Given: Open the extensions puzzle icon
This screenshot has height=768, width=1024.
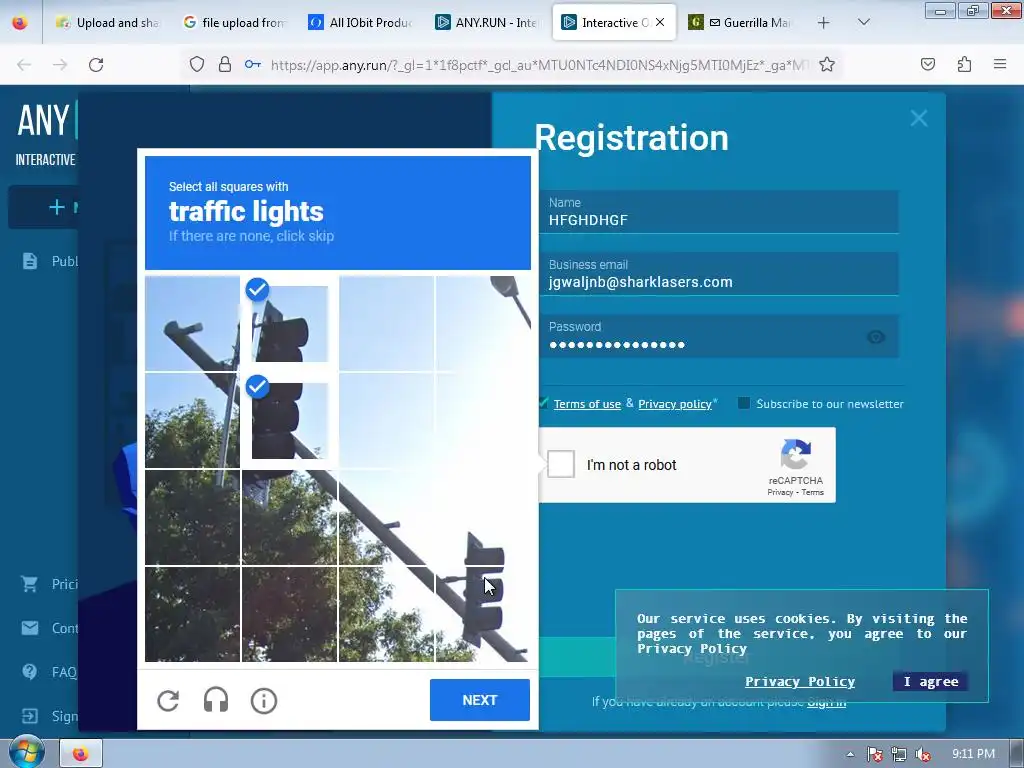Looking at the screenshot, I should (964, 64).
